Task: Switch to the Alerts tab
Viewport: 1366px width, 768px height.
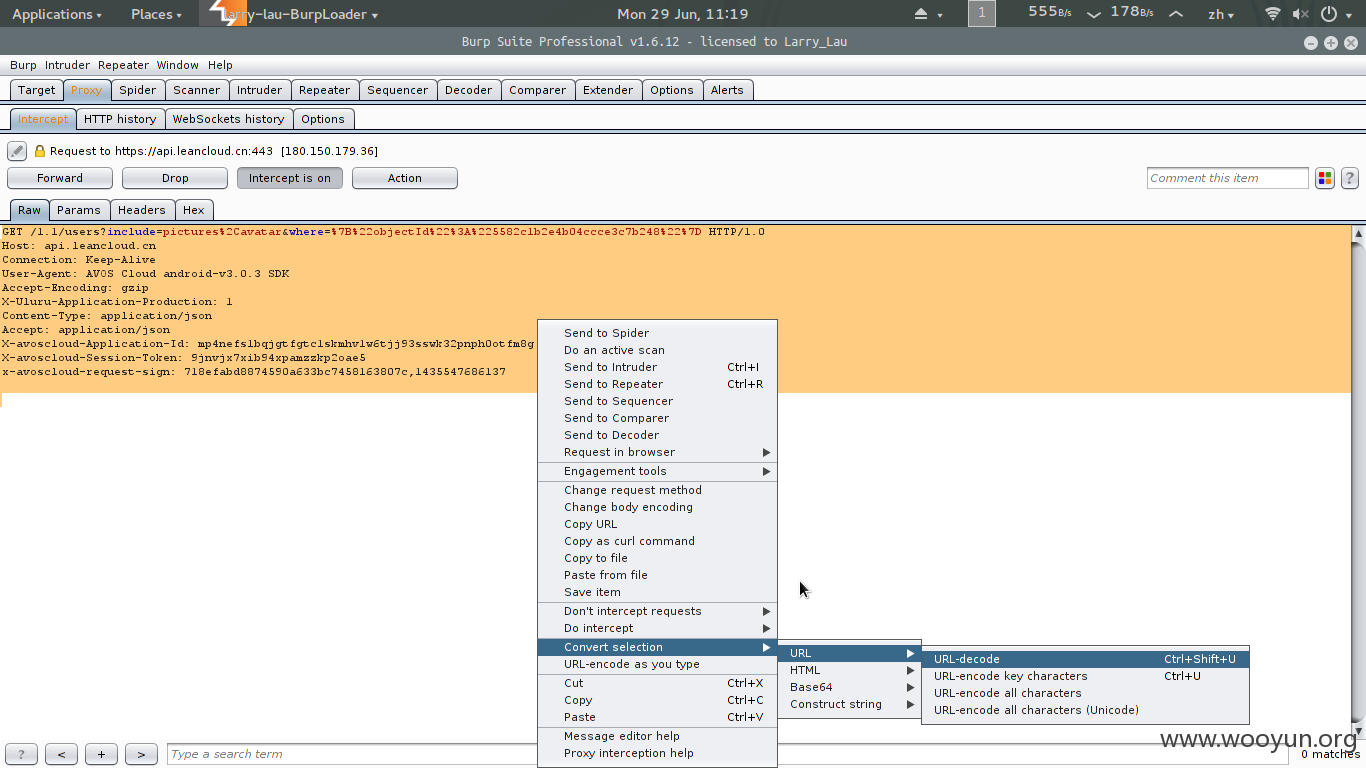Action: 727,90
